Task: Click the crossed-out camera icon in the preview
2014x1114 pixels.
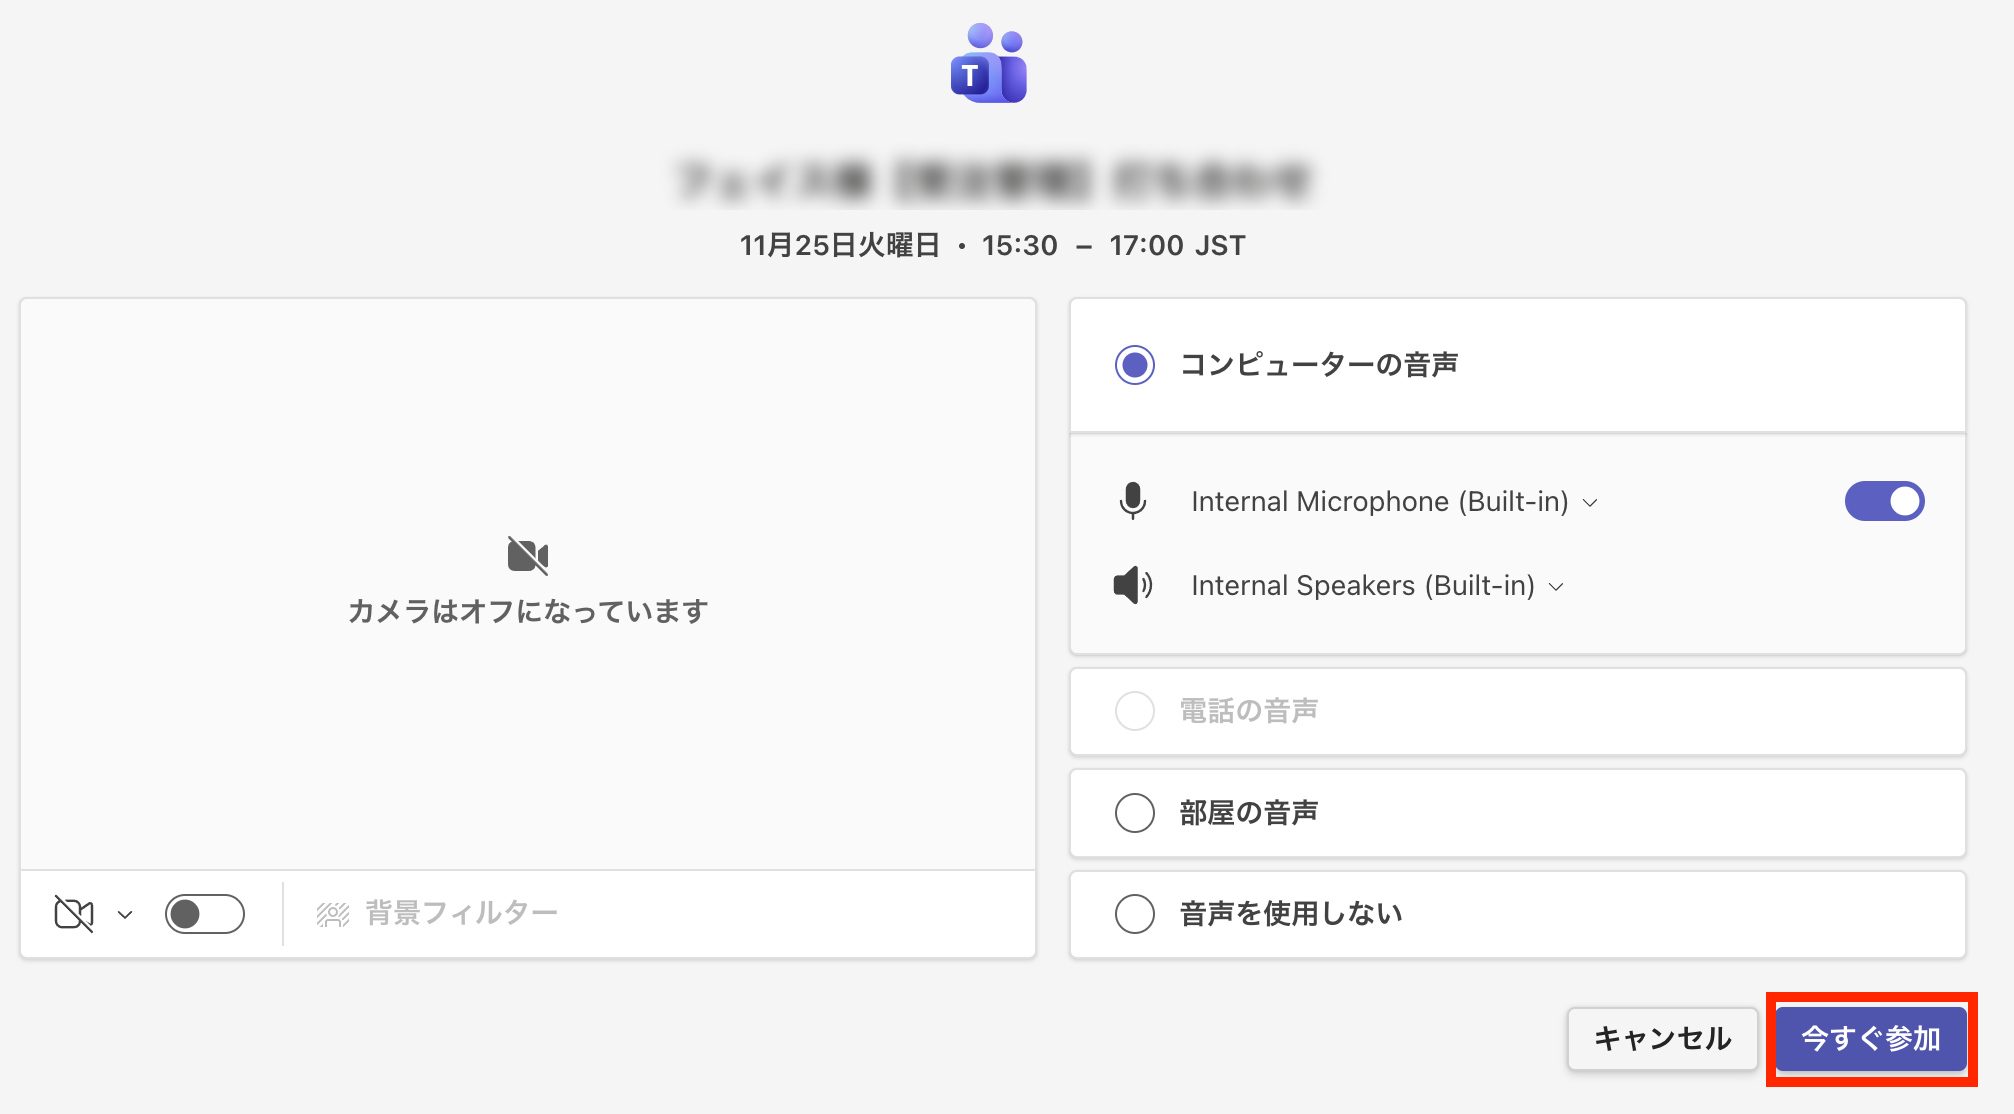Action: [528, 555]
